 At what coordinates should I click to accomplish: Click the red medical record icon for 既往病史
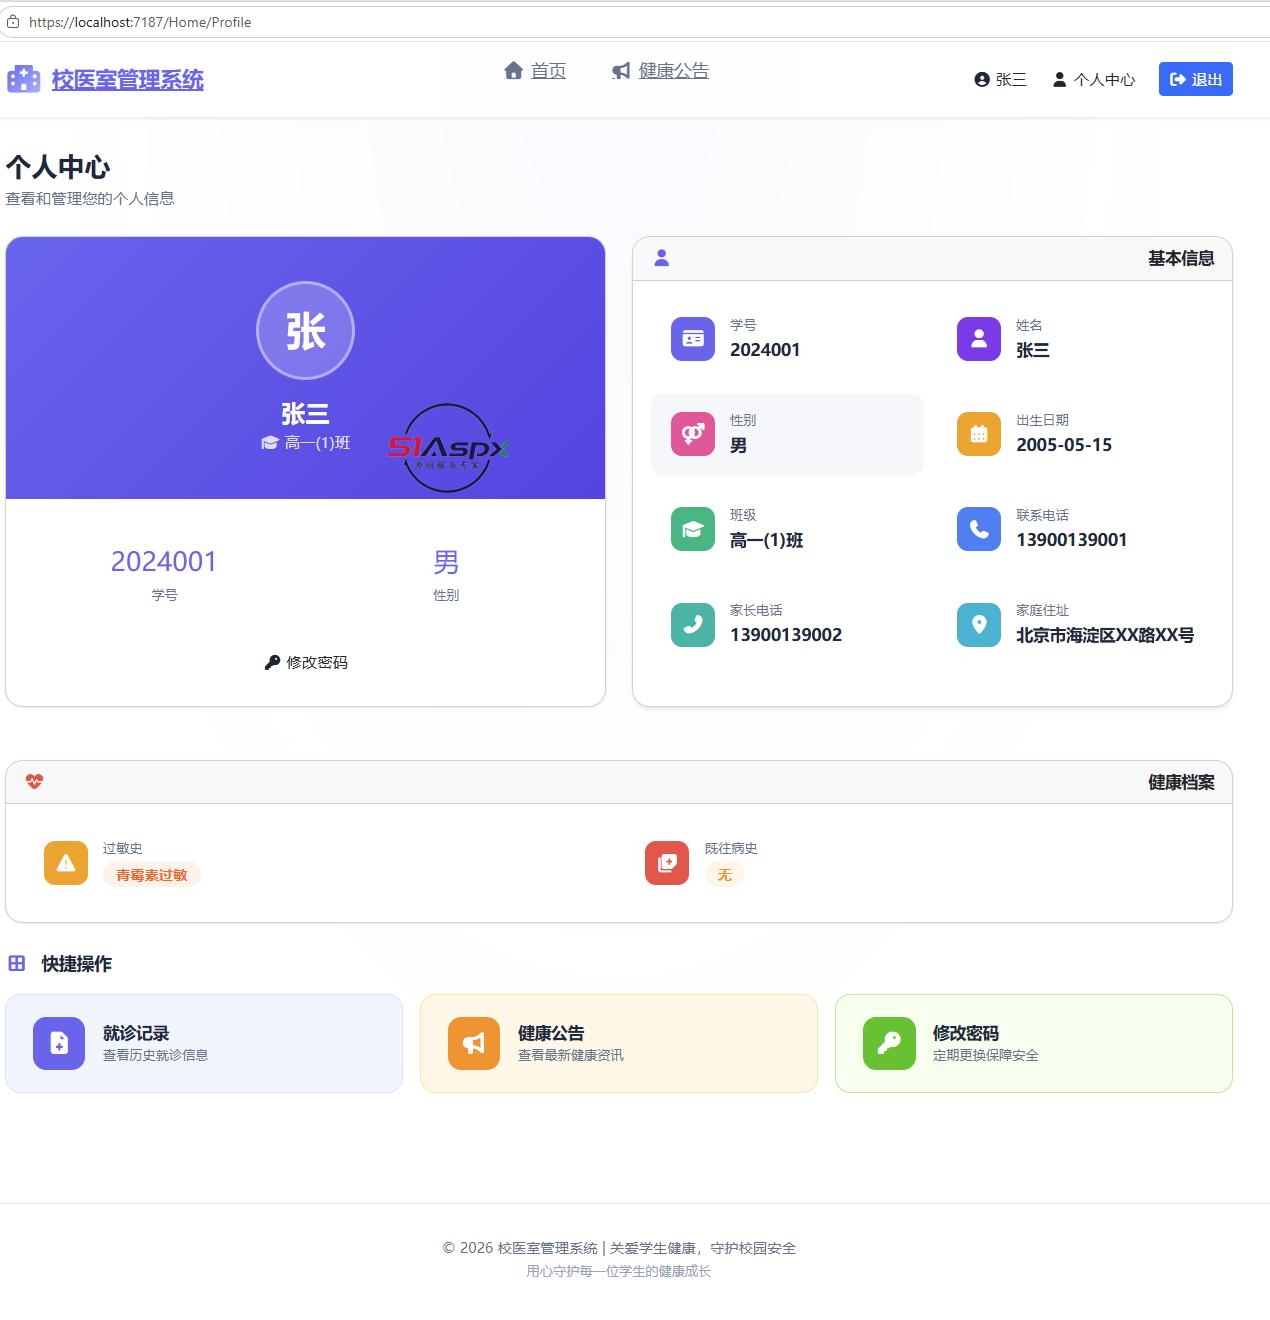coord(667,863)
